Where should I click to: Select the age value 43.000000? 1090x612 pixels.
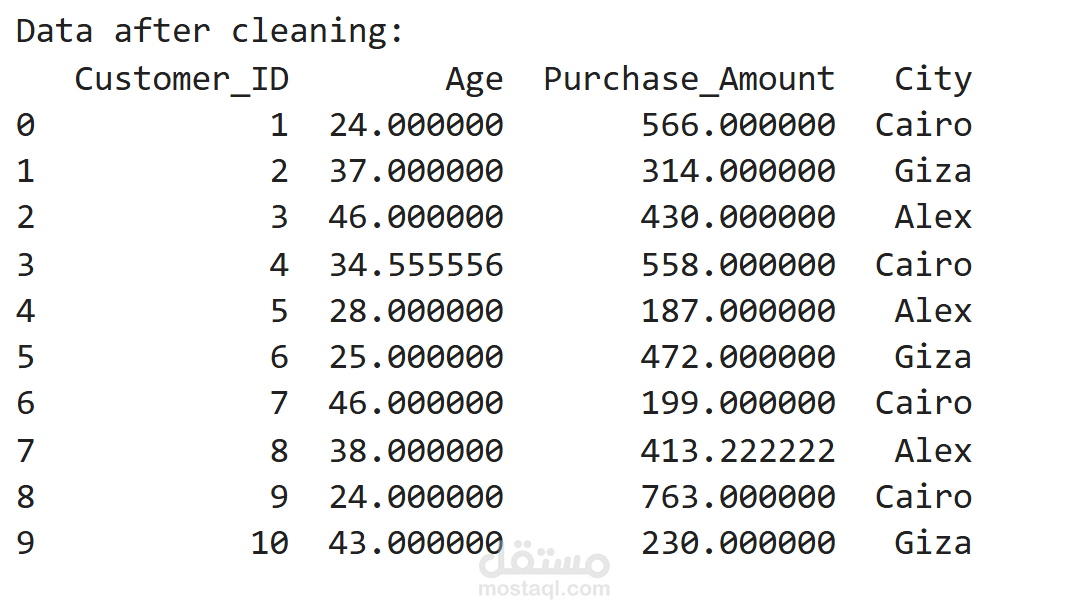click(x=416, y=543)
